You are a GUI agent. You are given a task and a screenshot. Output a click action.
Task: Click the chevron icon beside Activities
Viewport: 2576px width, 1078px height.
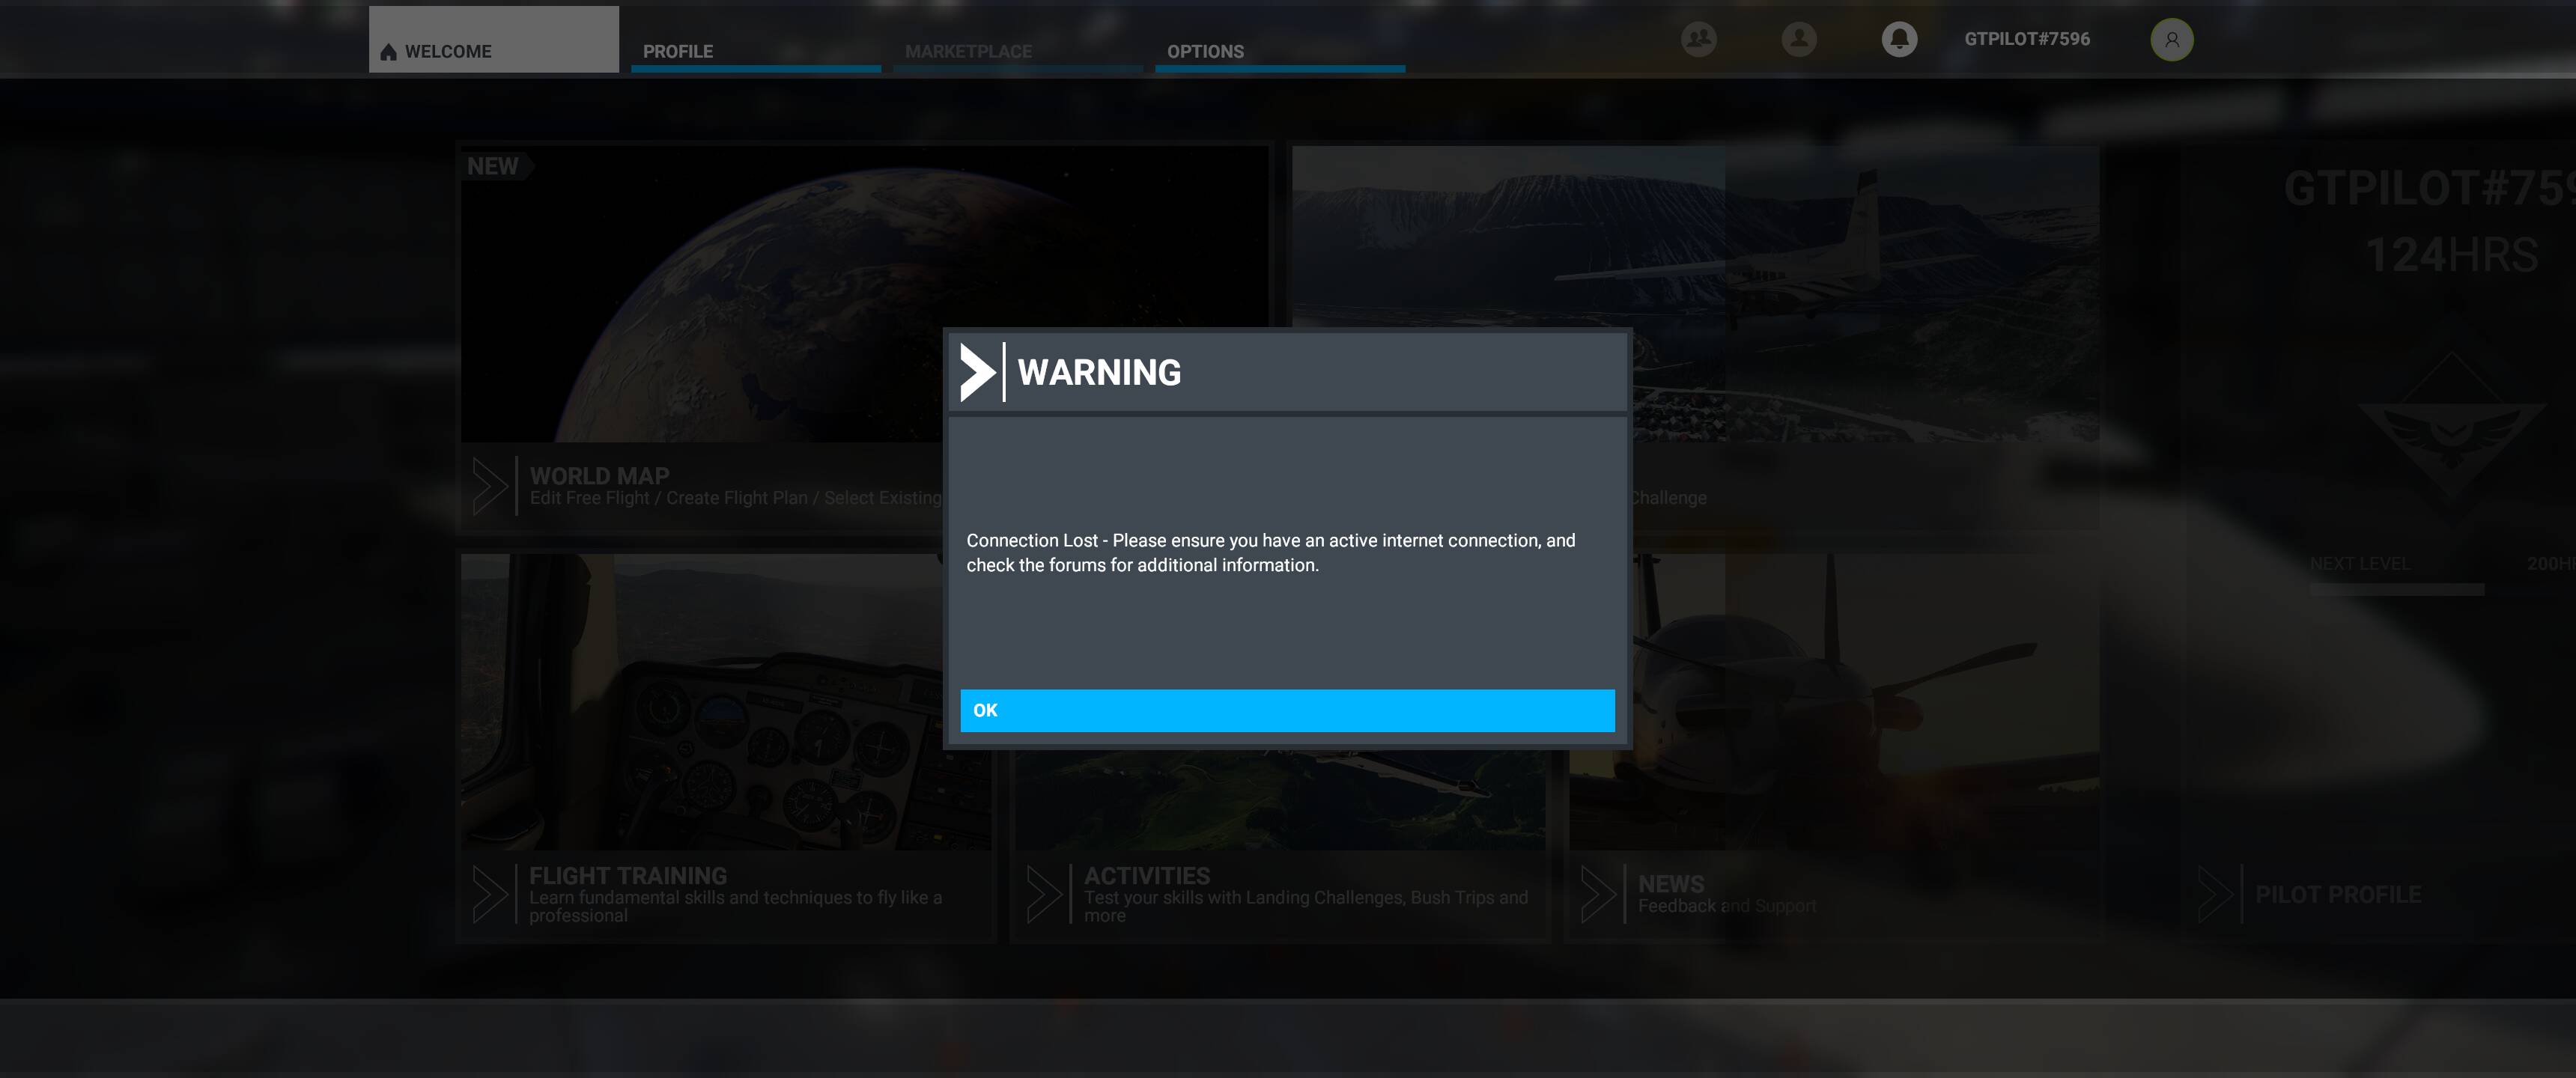coord(1044,894)
